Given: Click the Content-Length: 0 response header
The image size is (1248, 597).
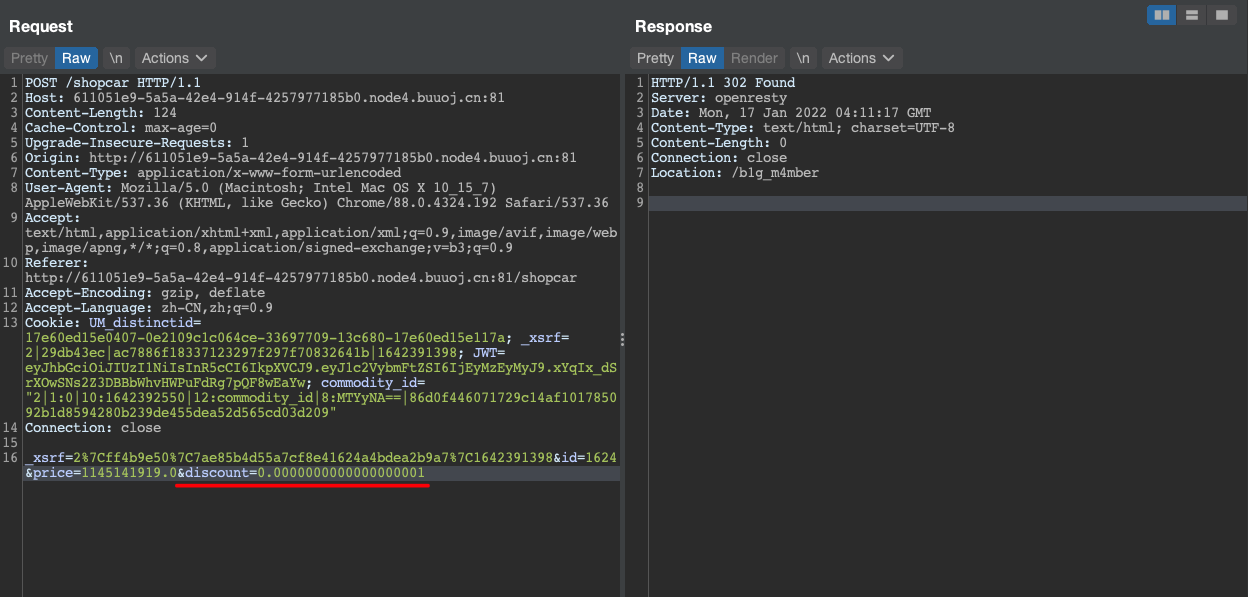Looking at the screenshot, I should coord(719,143).
